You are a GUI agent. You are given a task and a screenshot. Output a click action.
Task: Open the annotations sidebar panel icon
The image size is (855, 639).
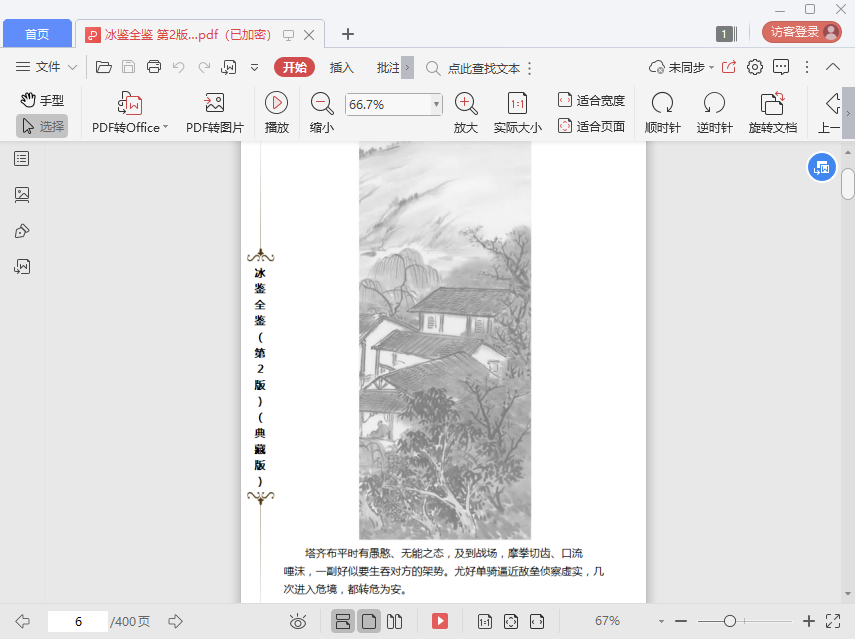coord(22,231)
